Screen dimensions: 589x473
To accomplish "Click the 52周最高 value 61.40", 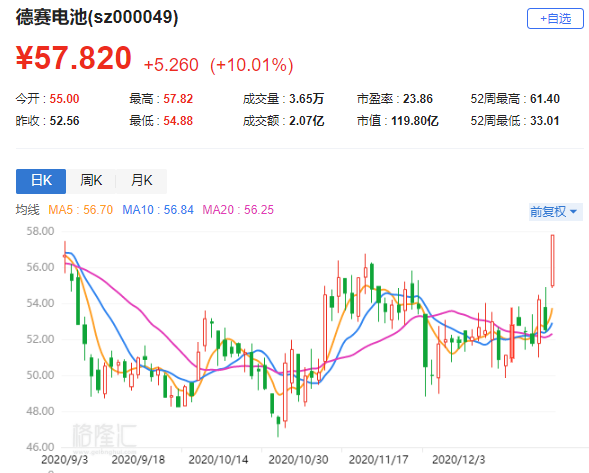I will [x=545, y=99].
